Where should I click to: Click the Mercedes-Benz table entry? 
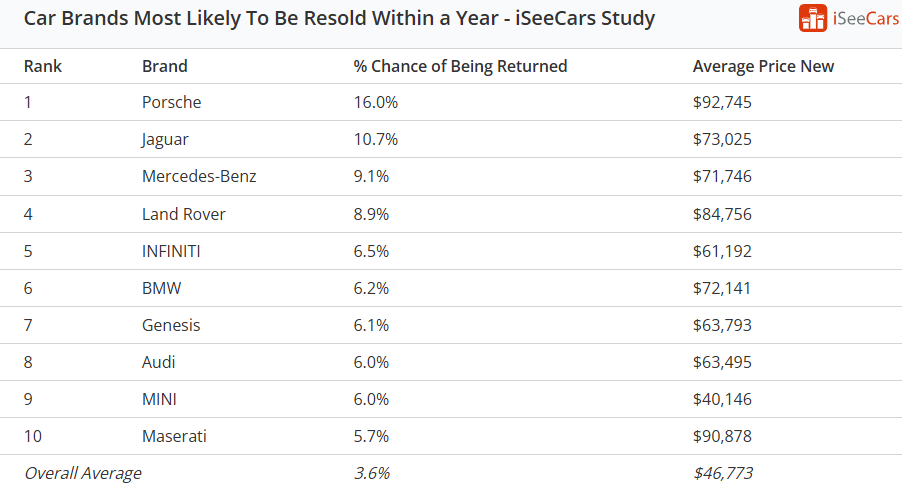[199, 176]
